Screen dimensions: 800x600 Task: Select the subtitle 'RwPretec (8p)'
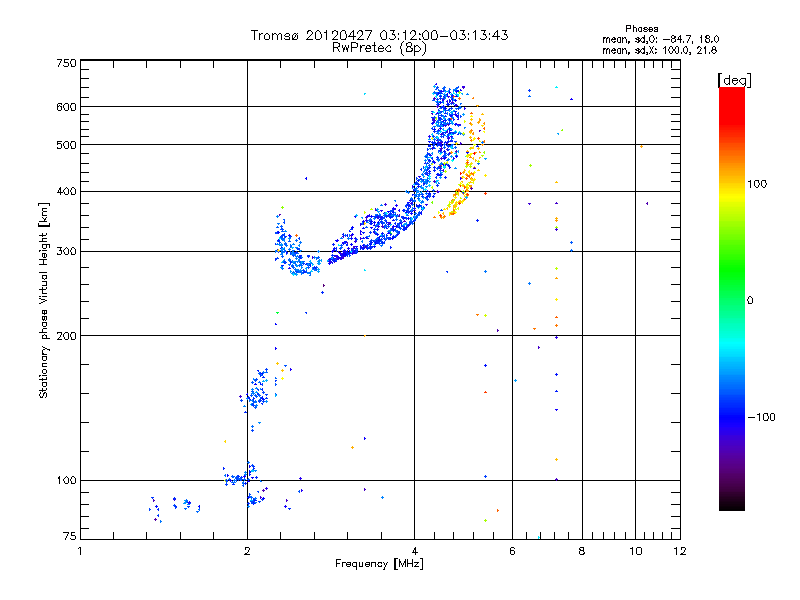coord(379,48)
